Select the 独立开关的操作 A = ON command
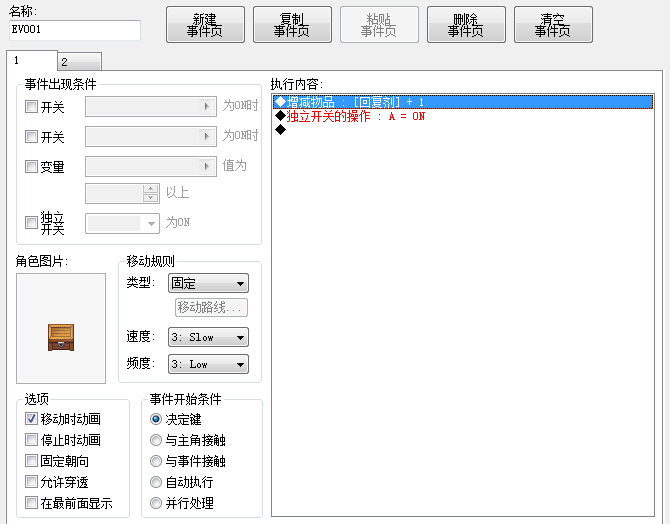Screen dimensions: 670x524 [463, 116]
